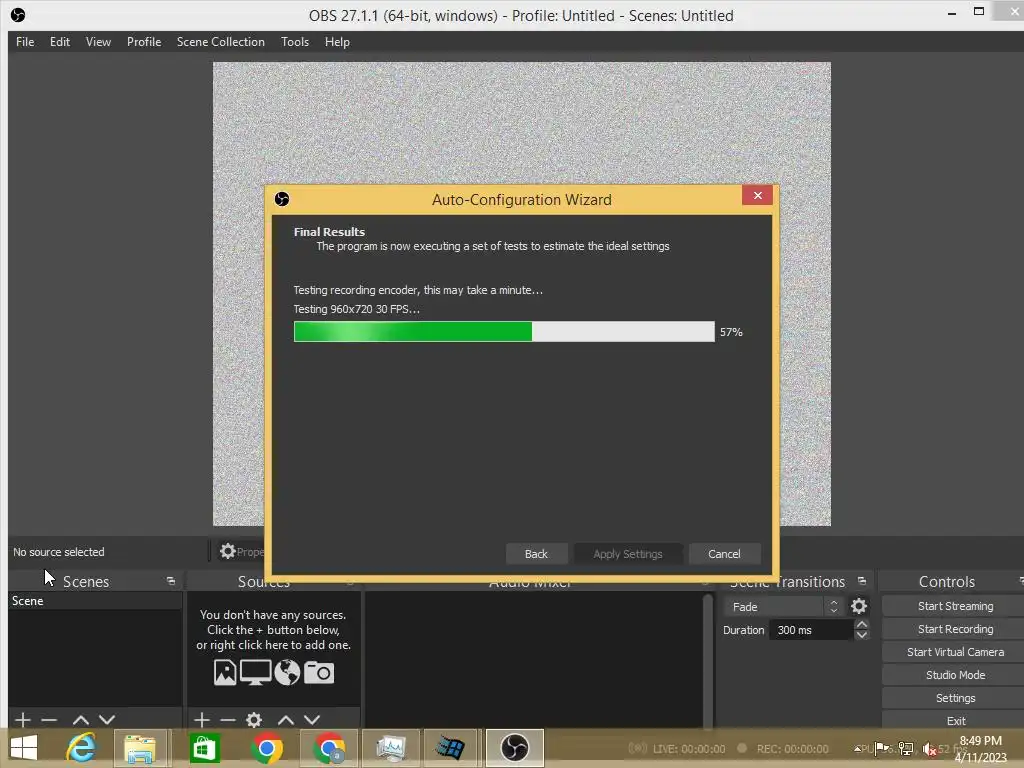Viewport: 1024px width, 768px height.
Task: Click the 'Testing 960x720 30 FPS...' text
Action: [357, 309]
